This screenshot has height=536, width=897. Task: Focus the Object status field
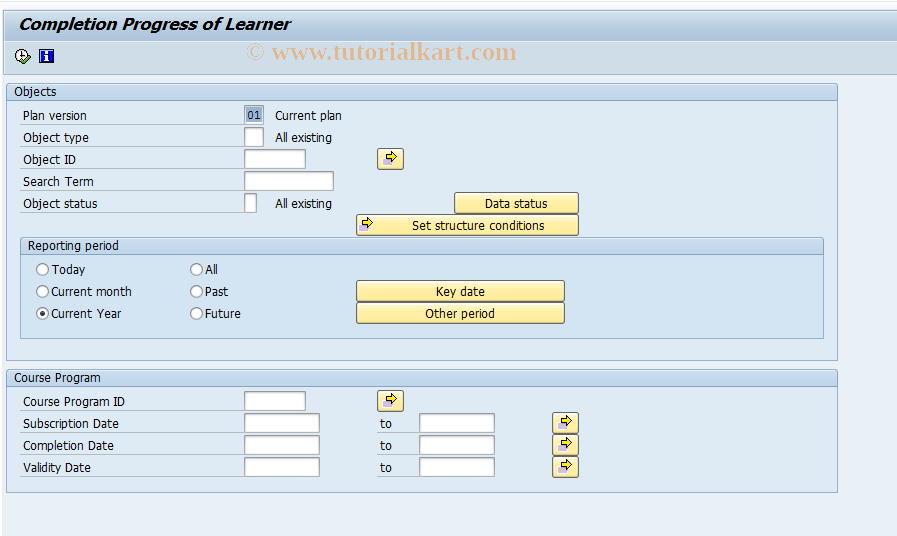coord(251,203)
